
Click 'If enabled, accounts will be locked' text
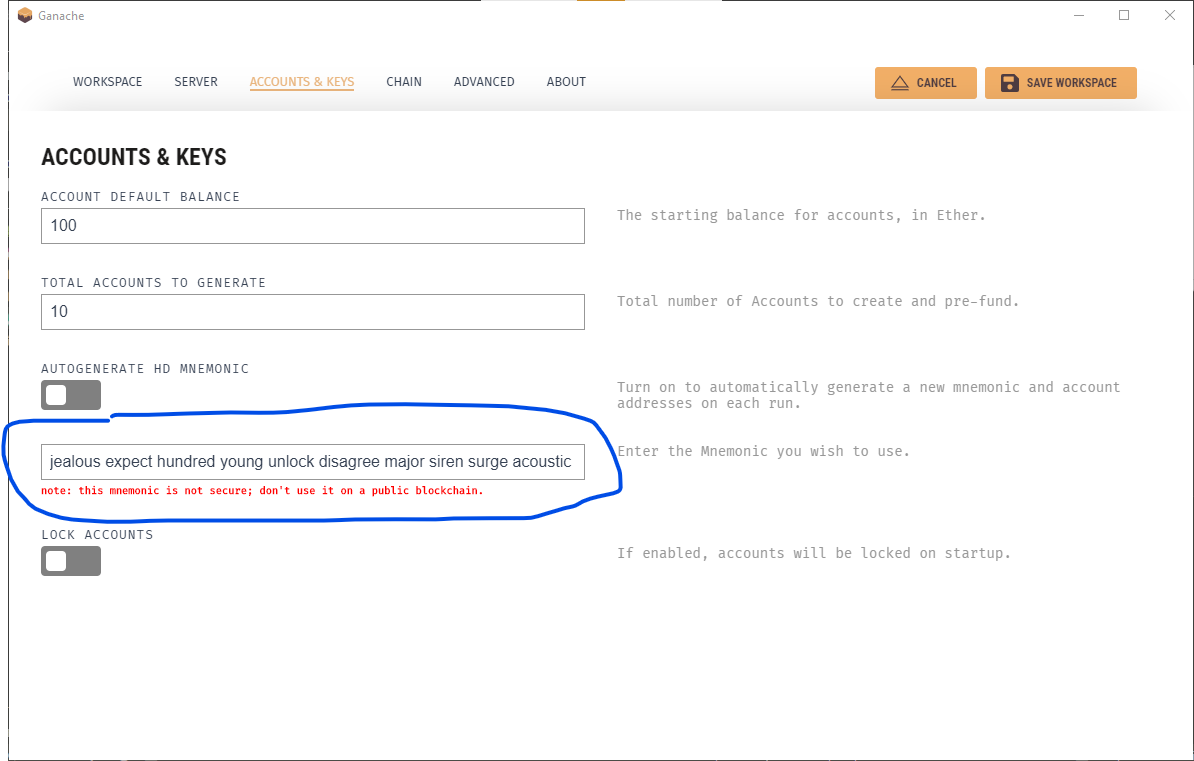click(x=813, y=554)
